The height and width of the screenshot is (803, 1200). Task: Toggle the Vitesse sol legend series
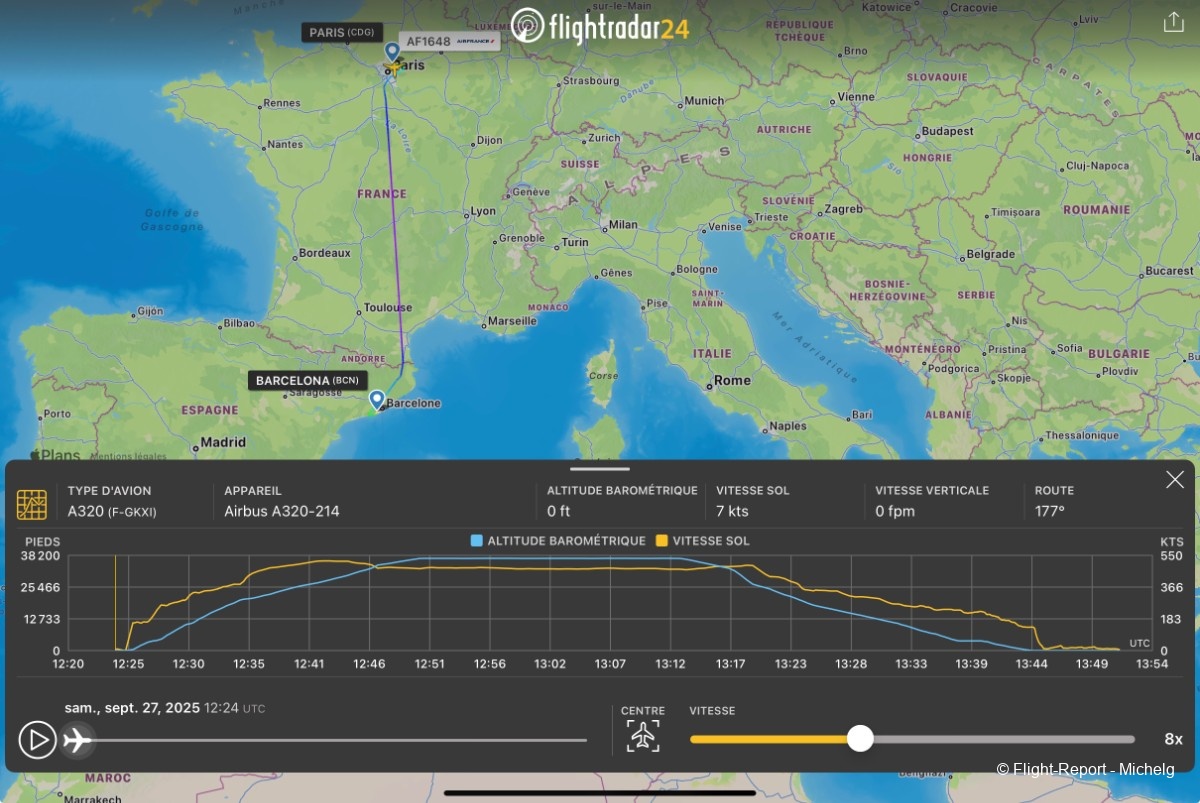coord(702,541)
